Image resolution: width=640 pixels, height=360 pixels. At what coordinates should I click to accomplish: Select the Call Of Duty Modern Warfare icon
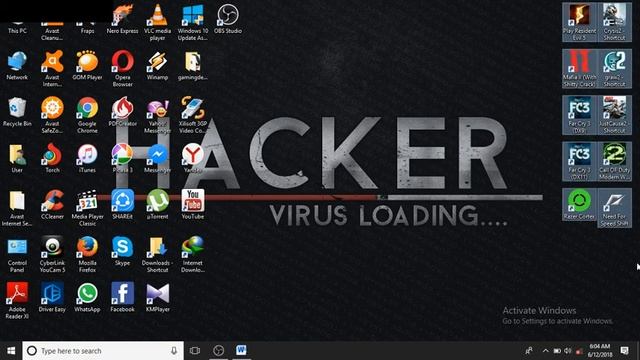point(614,162)
